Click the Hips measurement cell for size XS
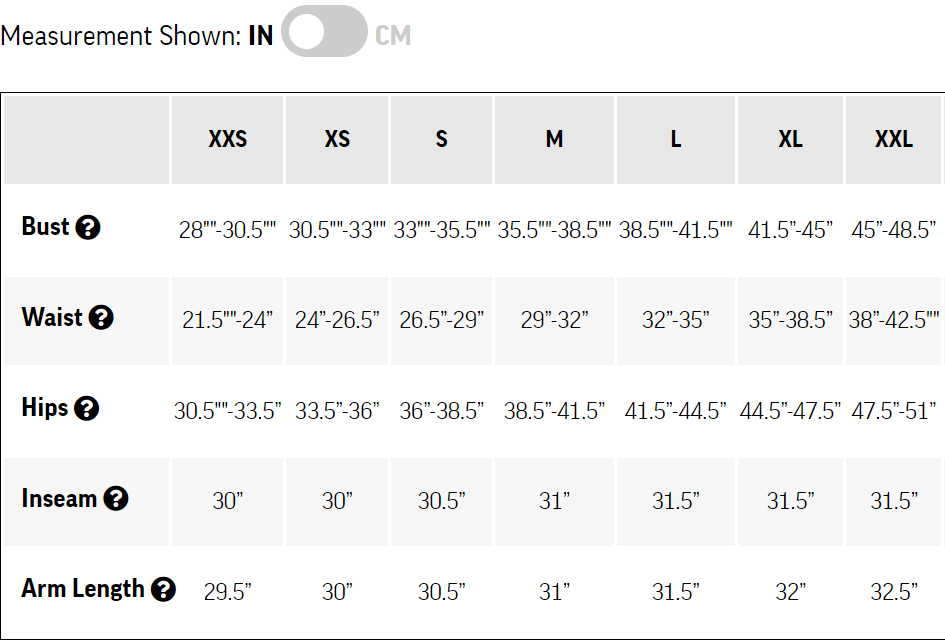Viewport: 945px width, 642px height. 337,411
